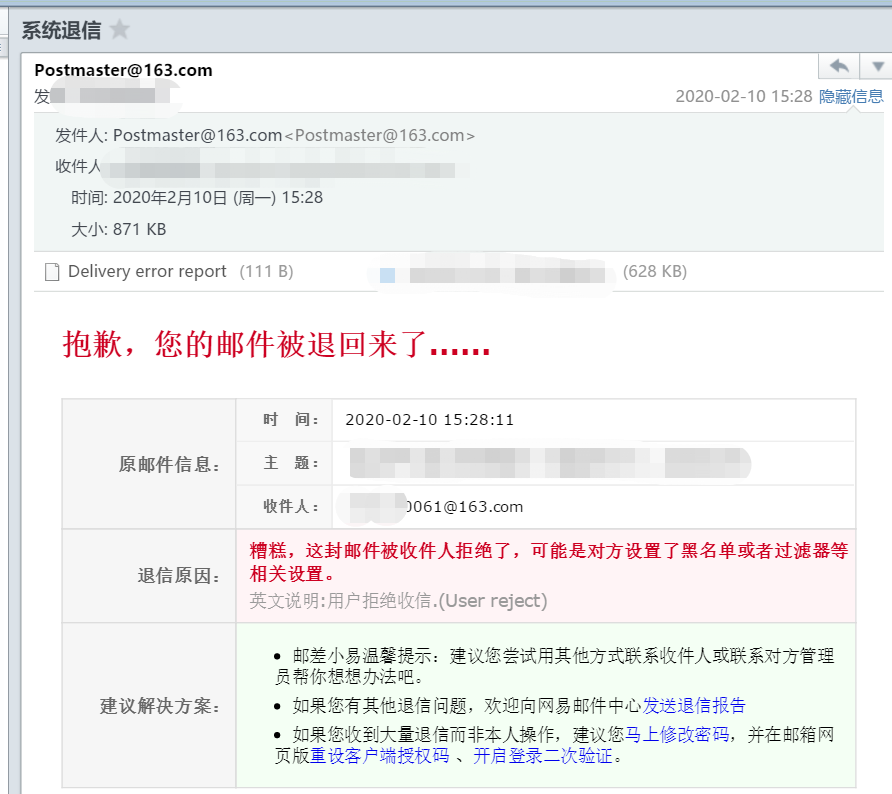Click the 英文说明 User reject text
This screenshot has height=794, width=892.
coord(398,601)
